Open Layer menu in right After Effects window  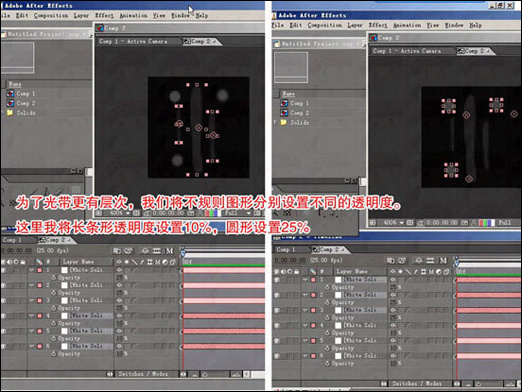click(355, 25)
